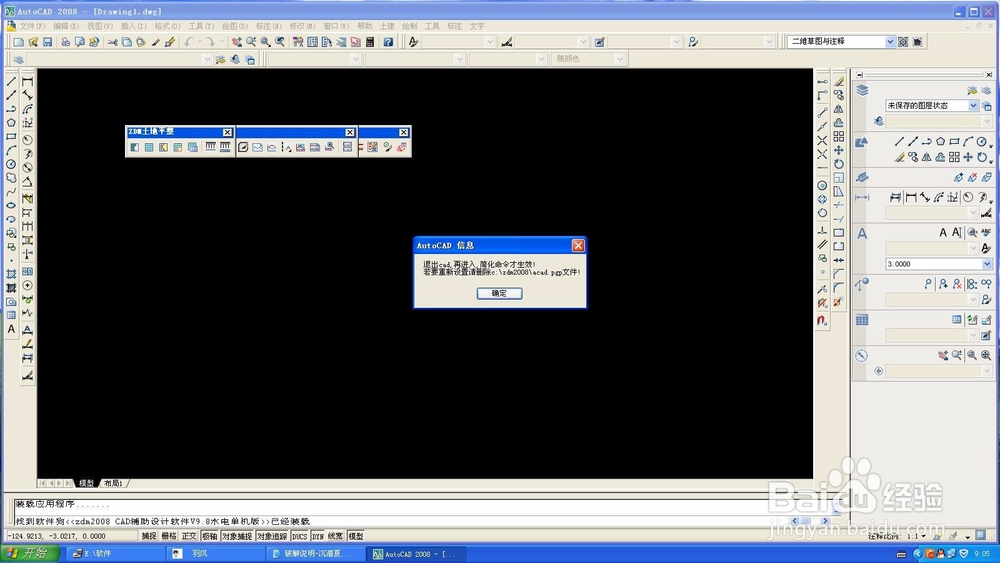1000x563 pixels.
Task: Open the 文件 menu
Action: 32,26
